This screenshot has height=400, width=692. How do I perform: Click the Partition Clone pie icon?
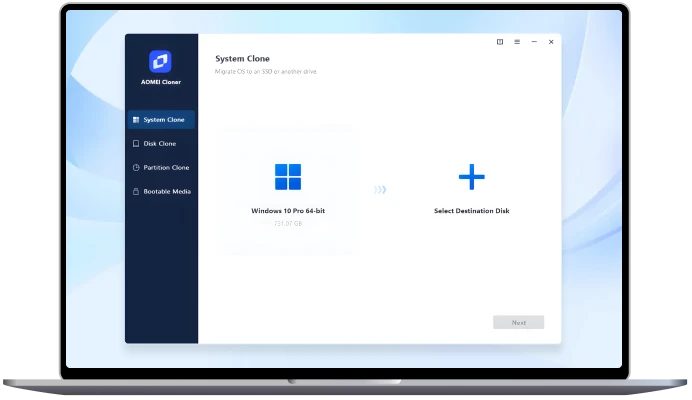(x=136, y=167)
